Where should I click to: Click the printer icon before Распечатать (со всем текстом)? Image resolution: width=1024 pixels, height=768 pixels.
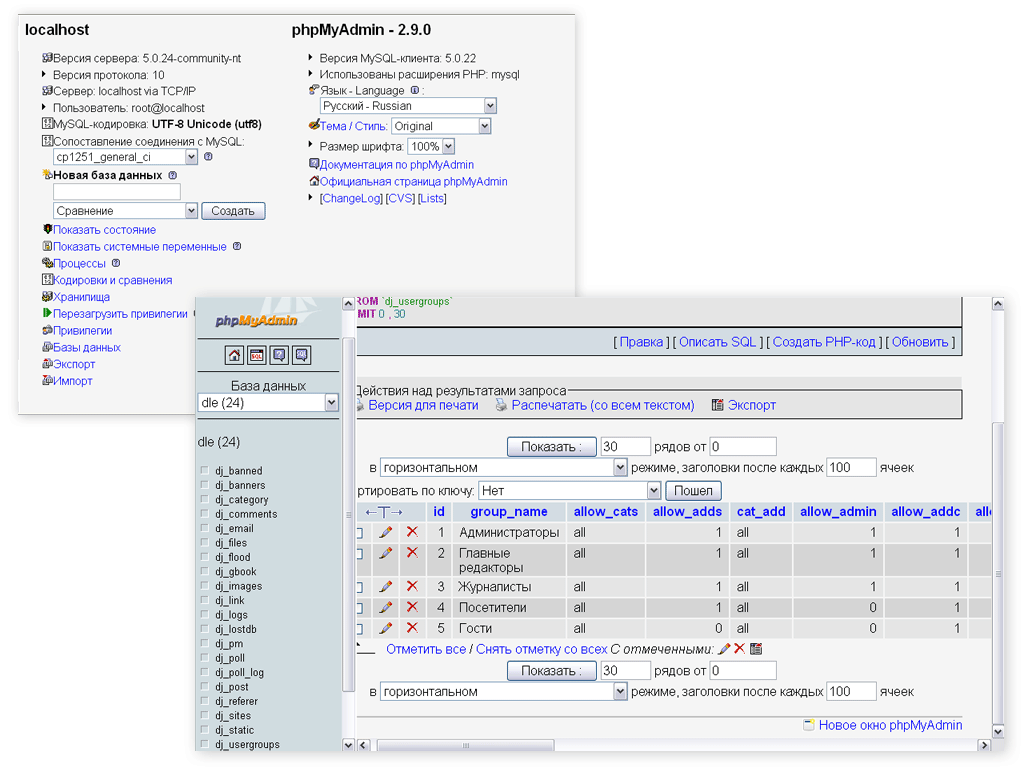pos(501,406)
